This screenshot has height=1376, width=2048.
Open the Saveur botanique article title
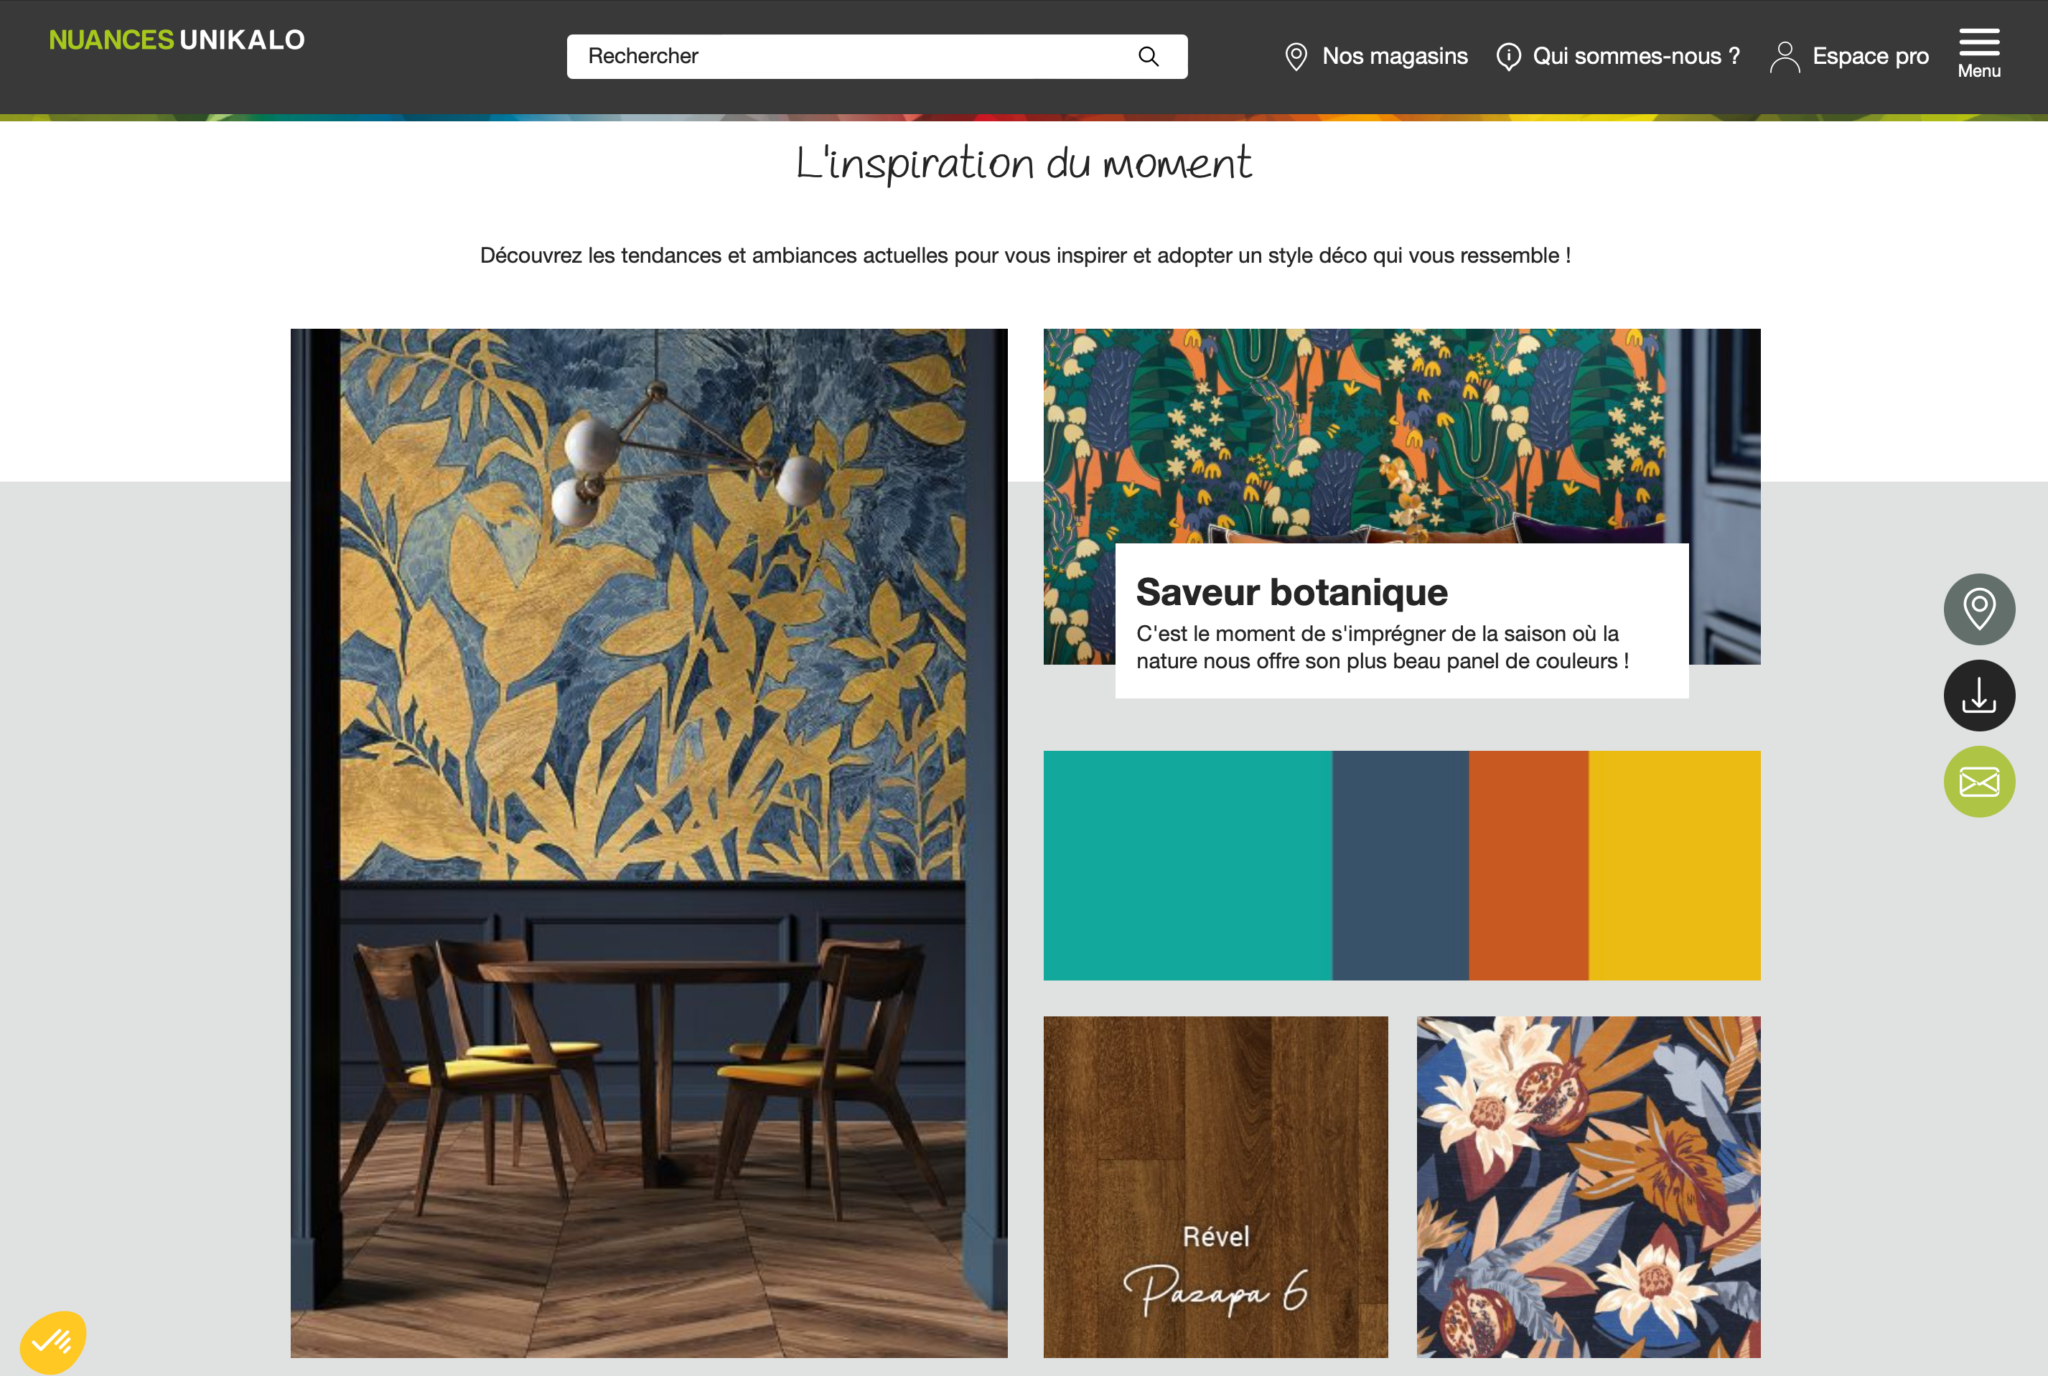pyautogui.click(x=1291, y=592)
